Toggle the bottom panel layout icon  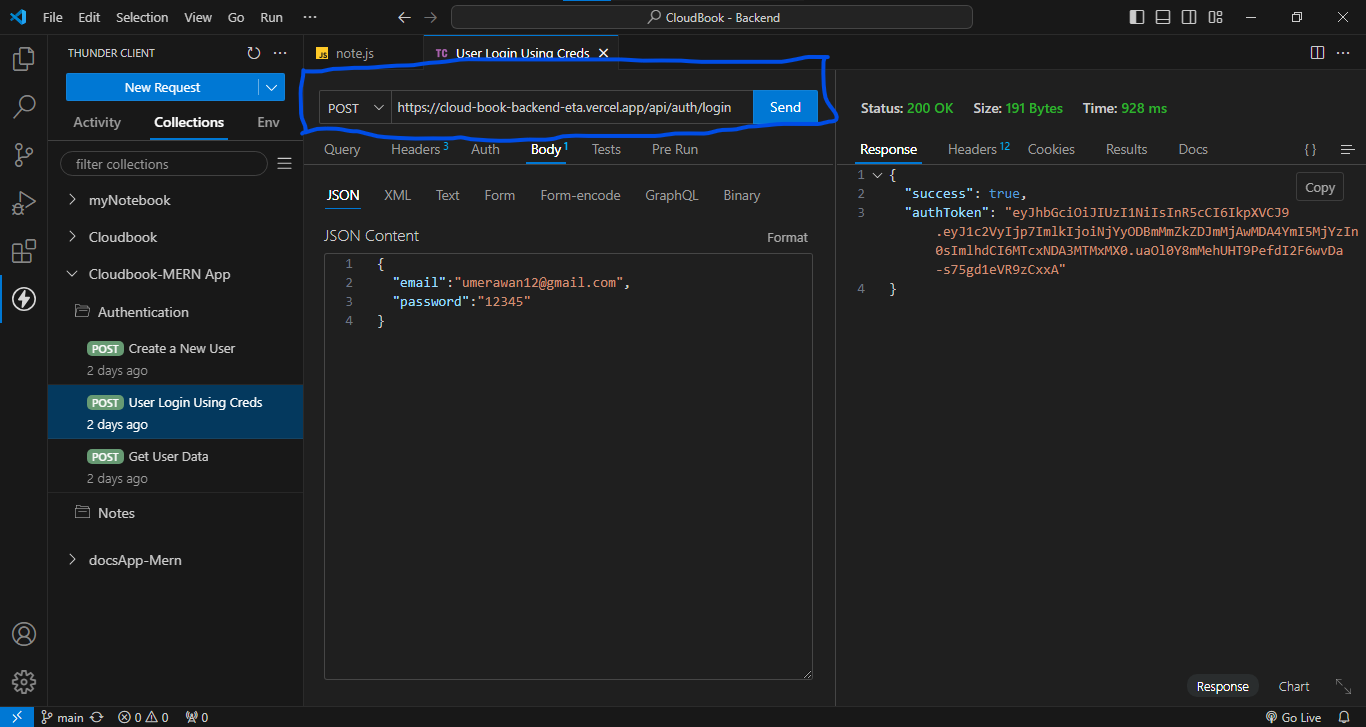(x=1163, y=17)
